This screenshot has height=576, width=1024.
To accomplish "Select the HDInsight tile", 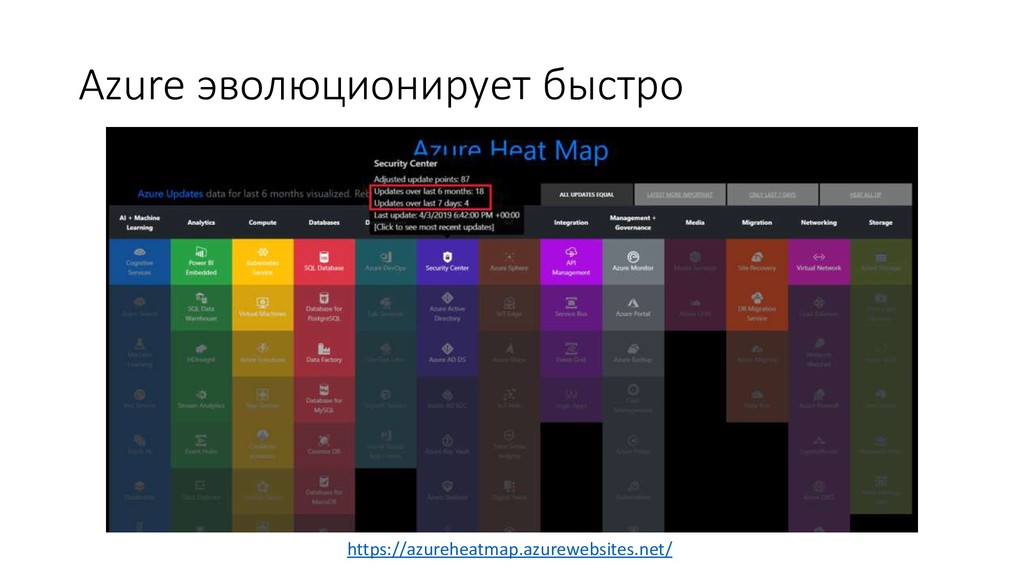I will coord(201,353).
